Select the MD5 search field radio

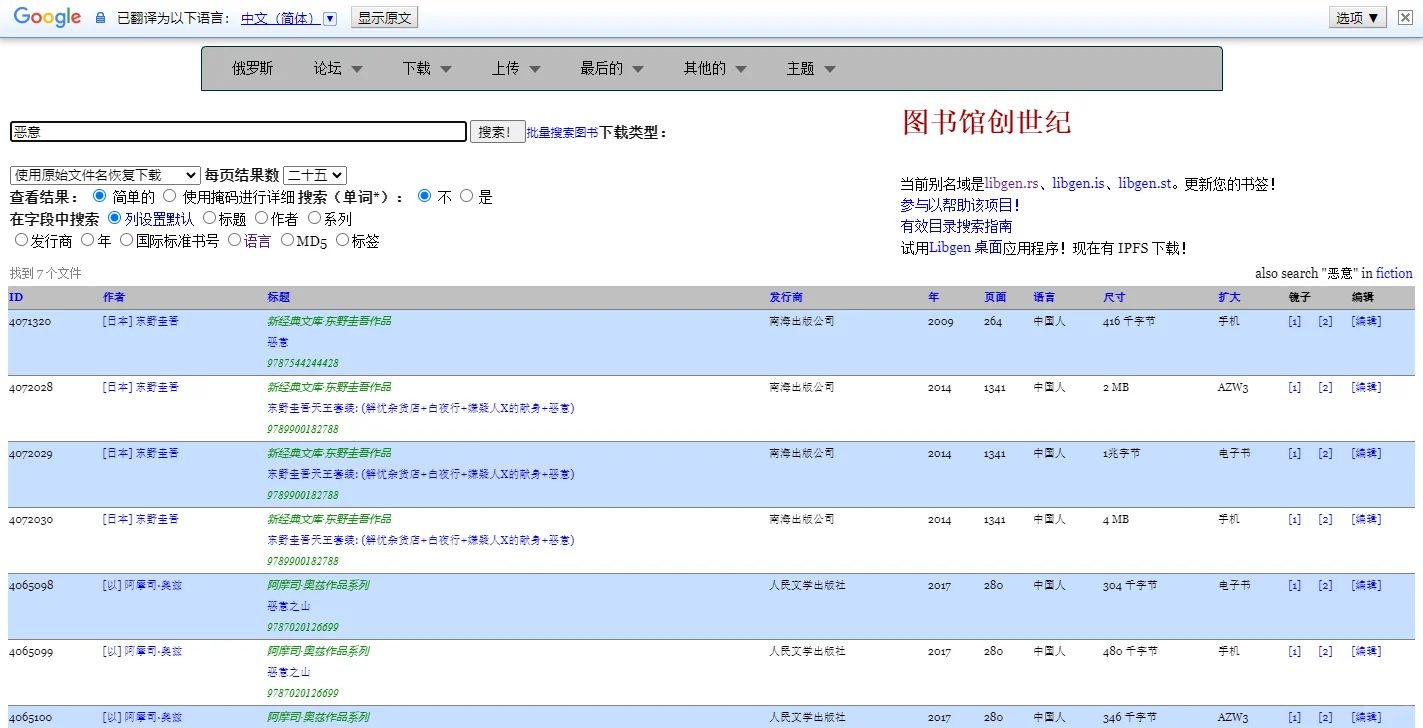(x=287, y=239)
